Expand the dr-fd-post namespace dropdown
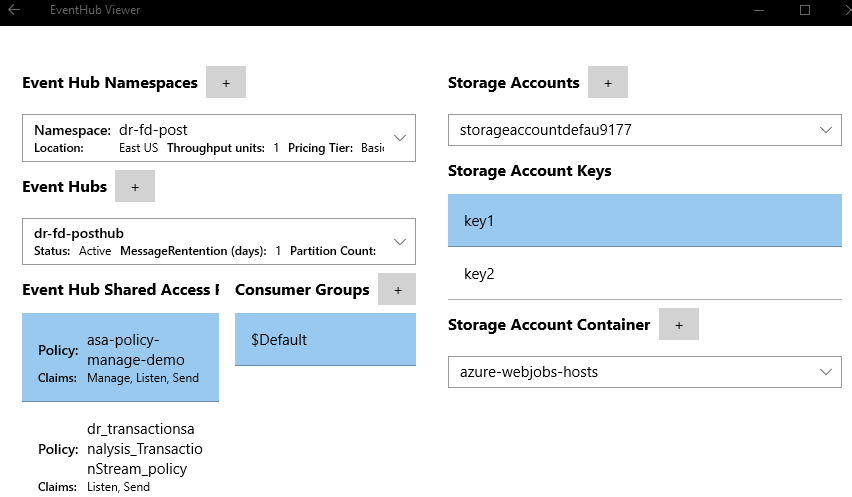 pos(219,138)
